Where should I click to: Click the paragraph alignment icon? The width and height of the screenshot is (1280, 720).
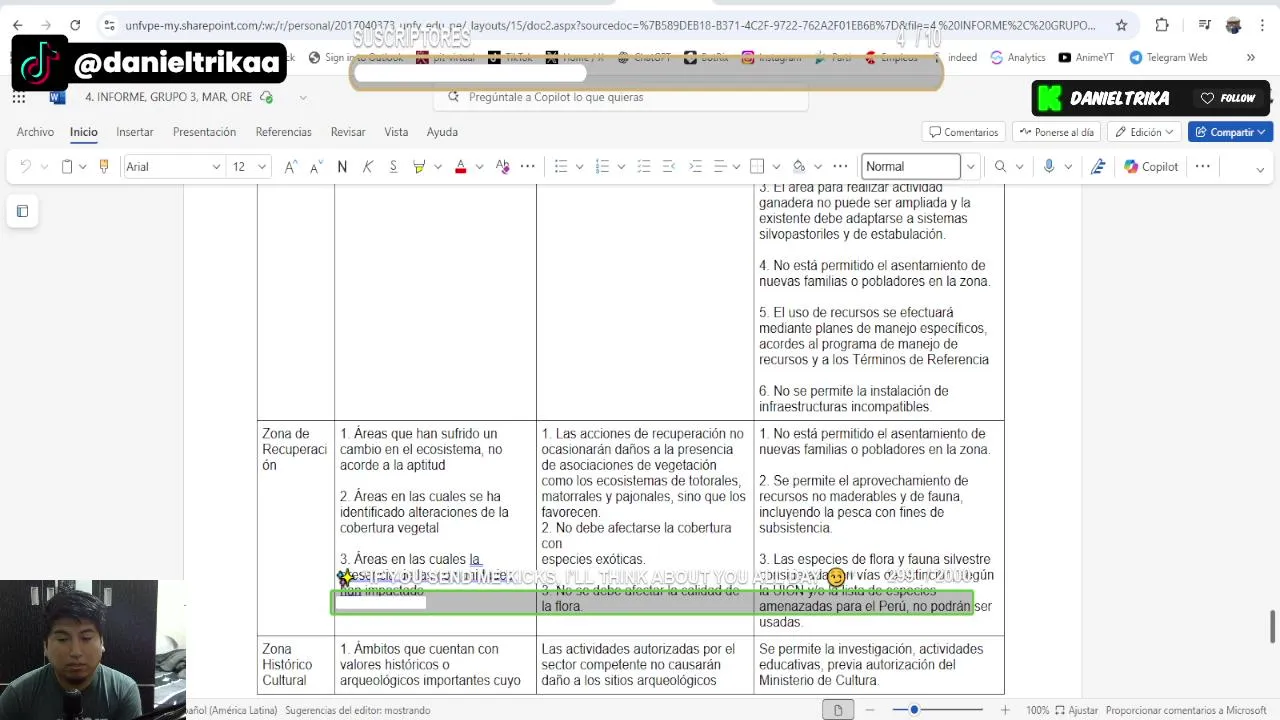pyautogui.click(x=719, y=167)
